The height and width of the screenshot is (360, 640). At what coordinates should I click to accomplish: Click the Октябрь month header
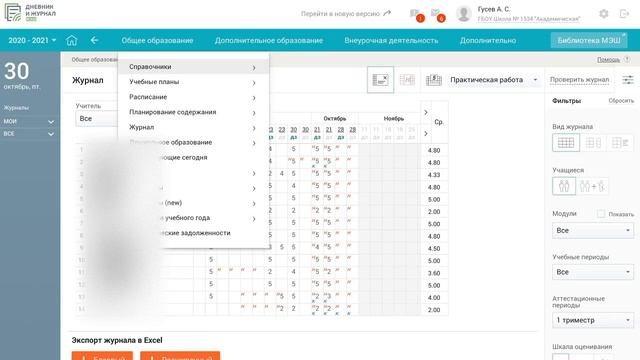335,118
